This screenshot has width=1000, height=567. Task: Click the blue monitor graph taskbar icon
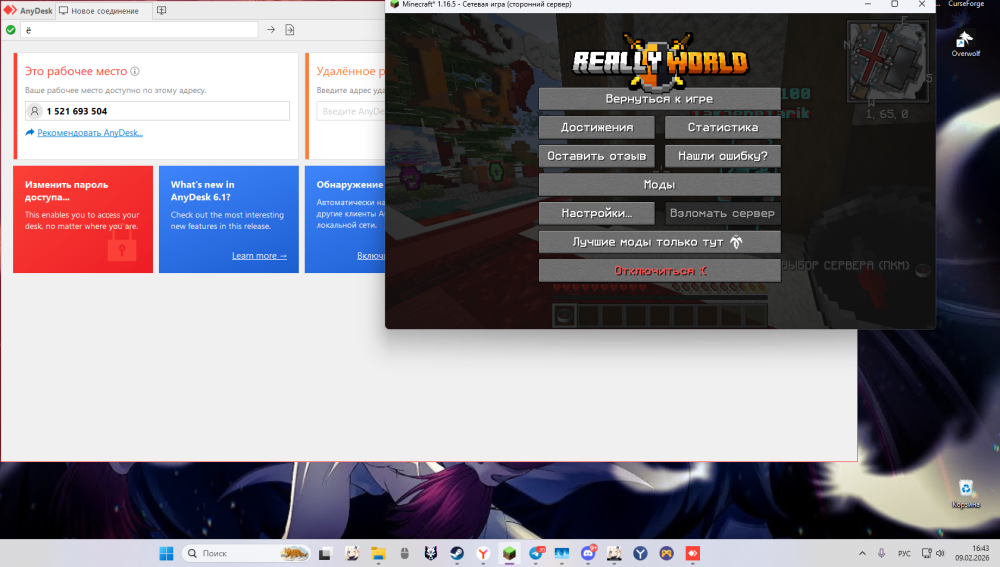(x=562, y=554)
